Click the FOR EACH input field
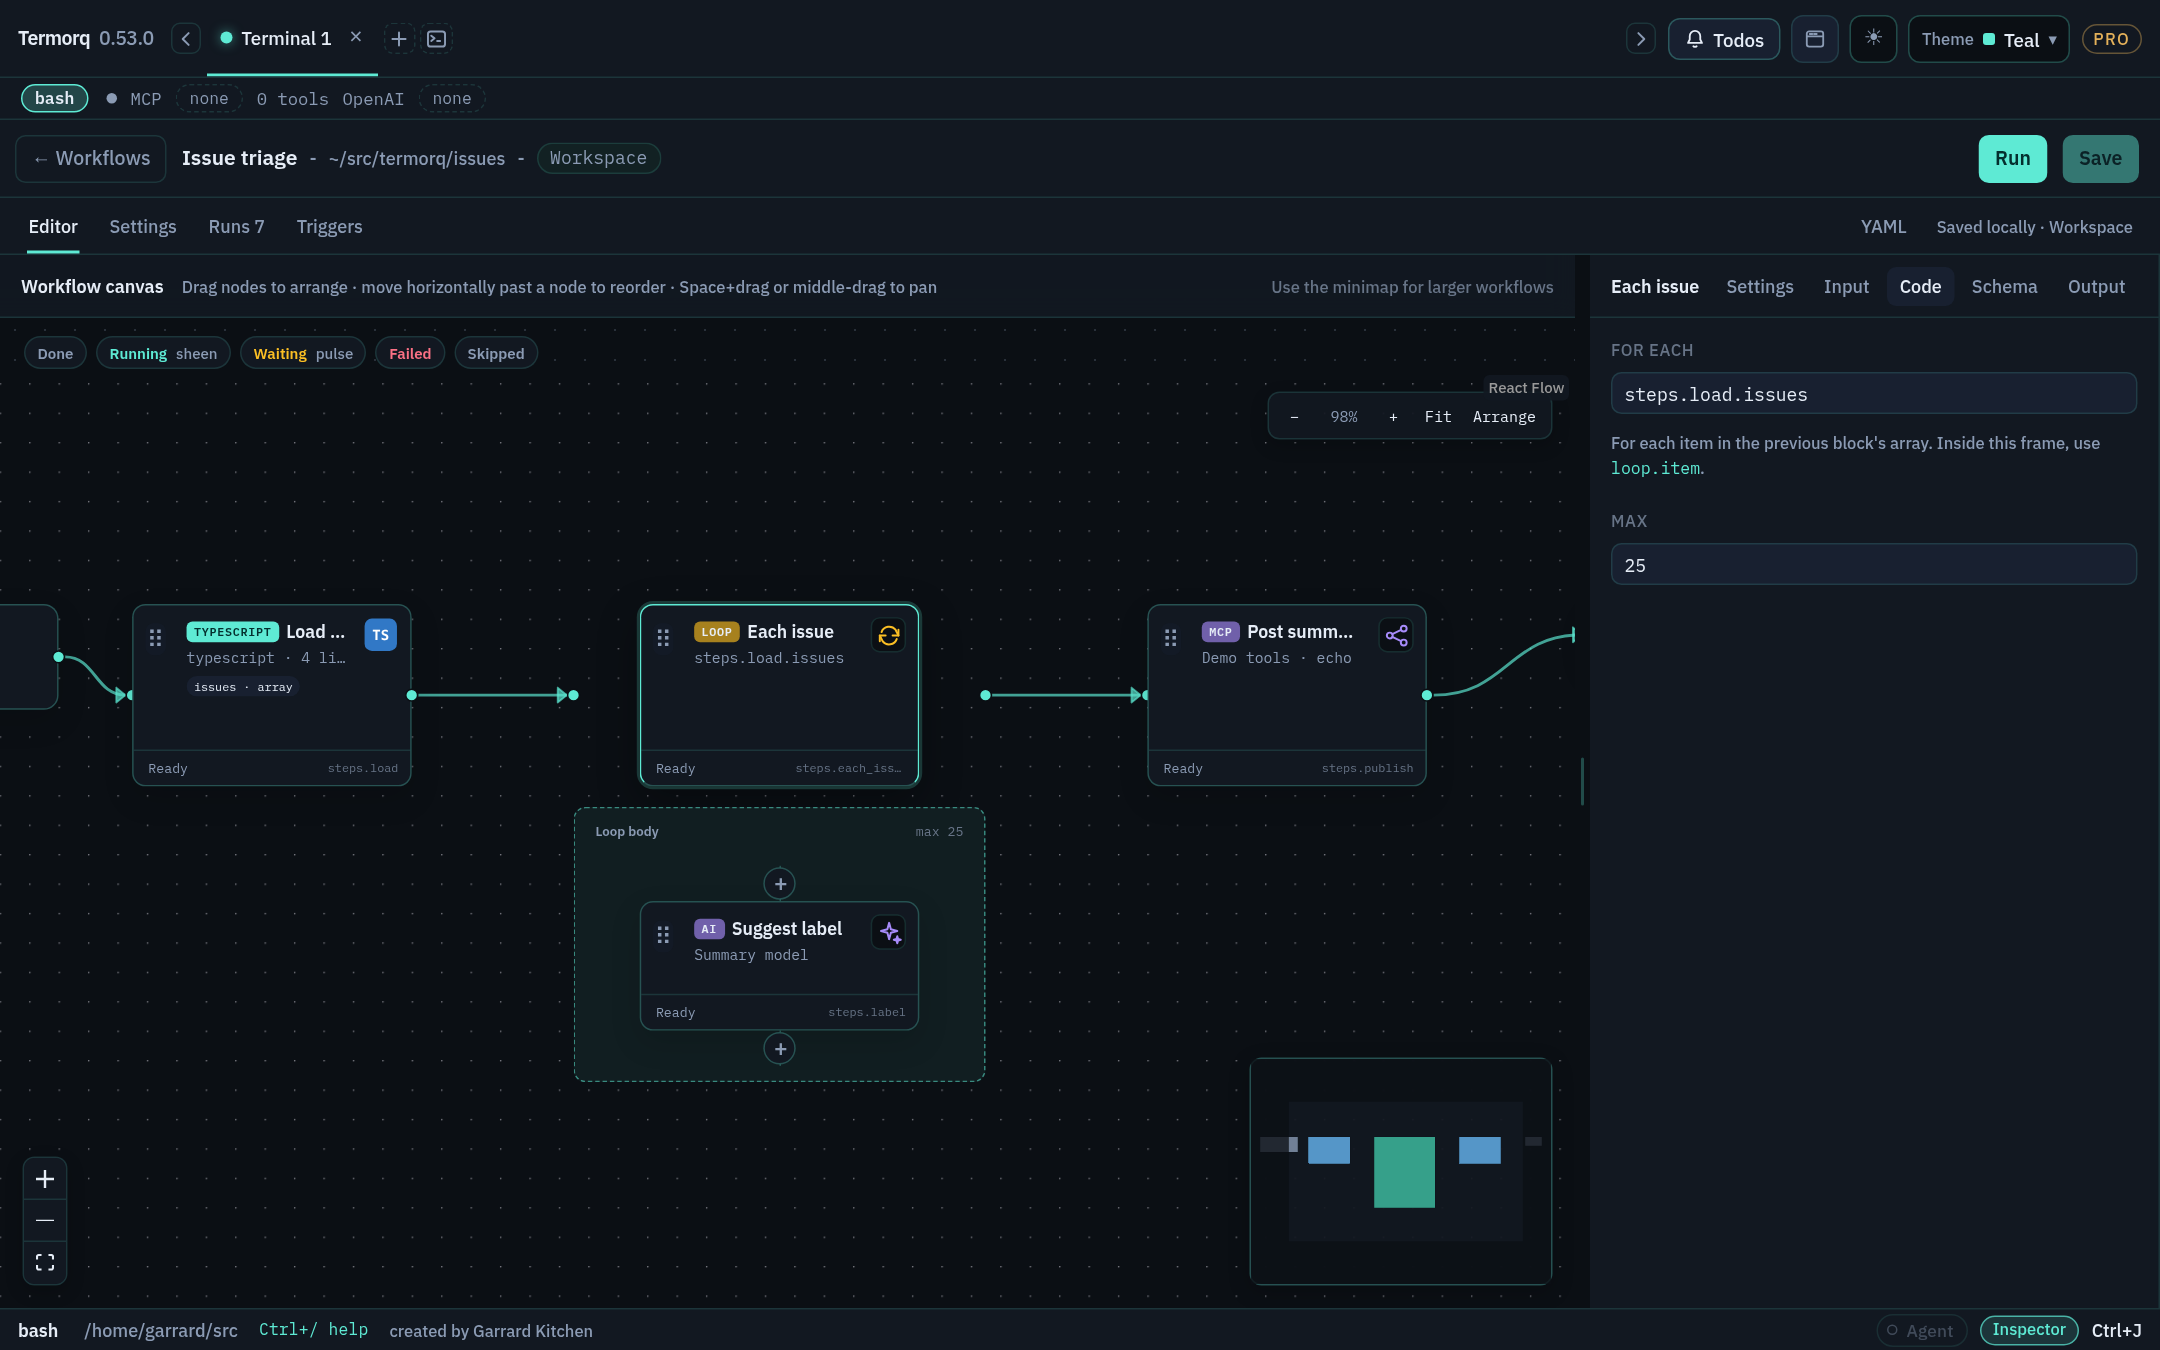The width and height of the screenshot is (2160, 1350). click(x=1873, y=394)
